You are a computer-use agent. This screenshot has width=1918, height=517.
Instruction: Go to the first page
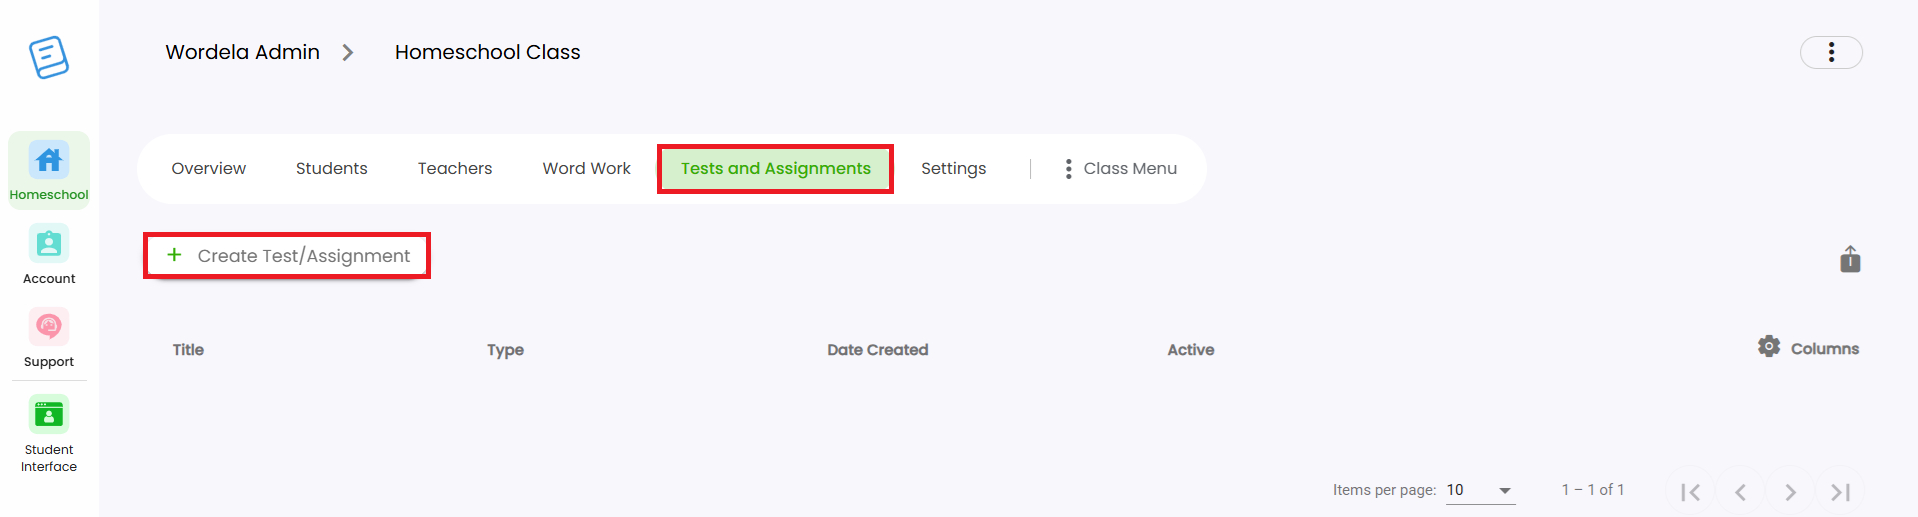point(1690,492)
